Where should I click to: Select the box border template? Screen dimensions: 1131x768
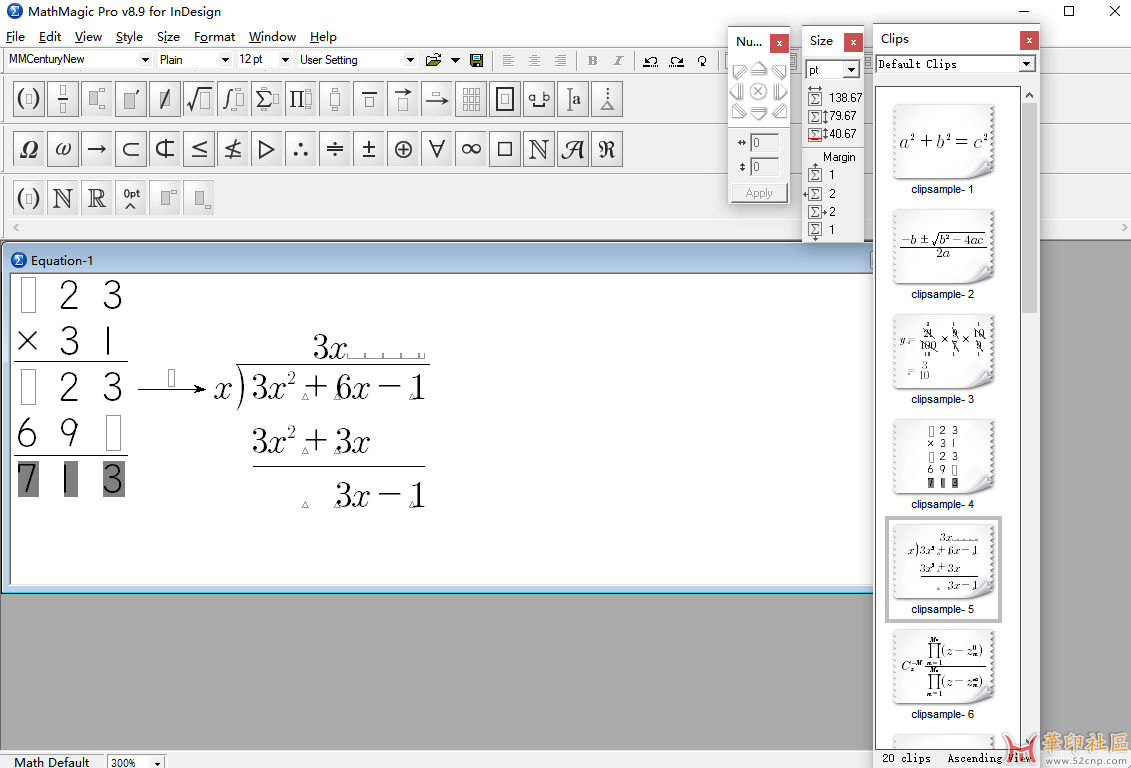coord(505,99)
